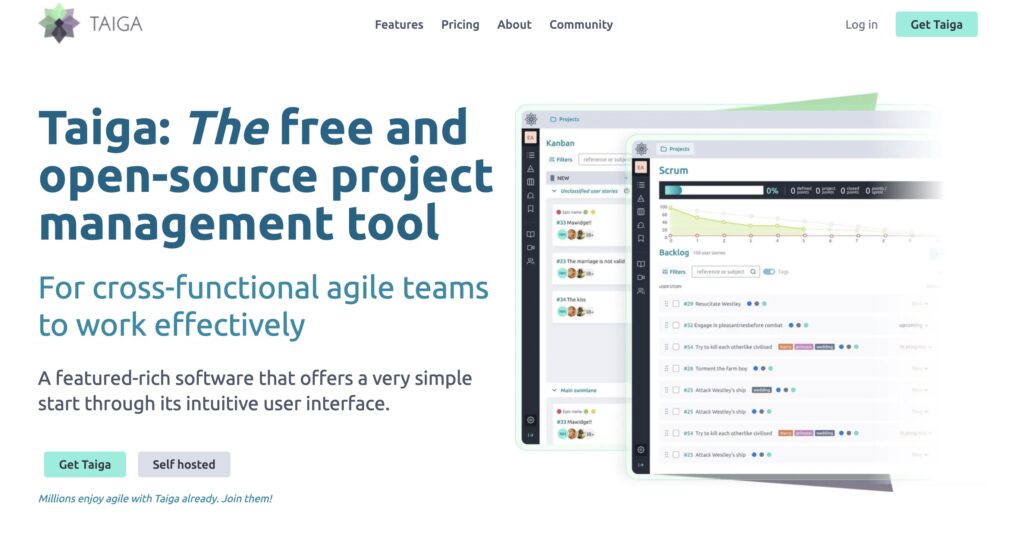Viewport: 1024px width, 541px height.
Task: Collapse the Main swimlane section
Action: coord(554,391)
